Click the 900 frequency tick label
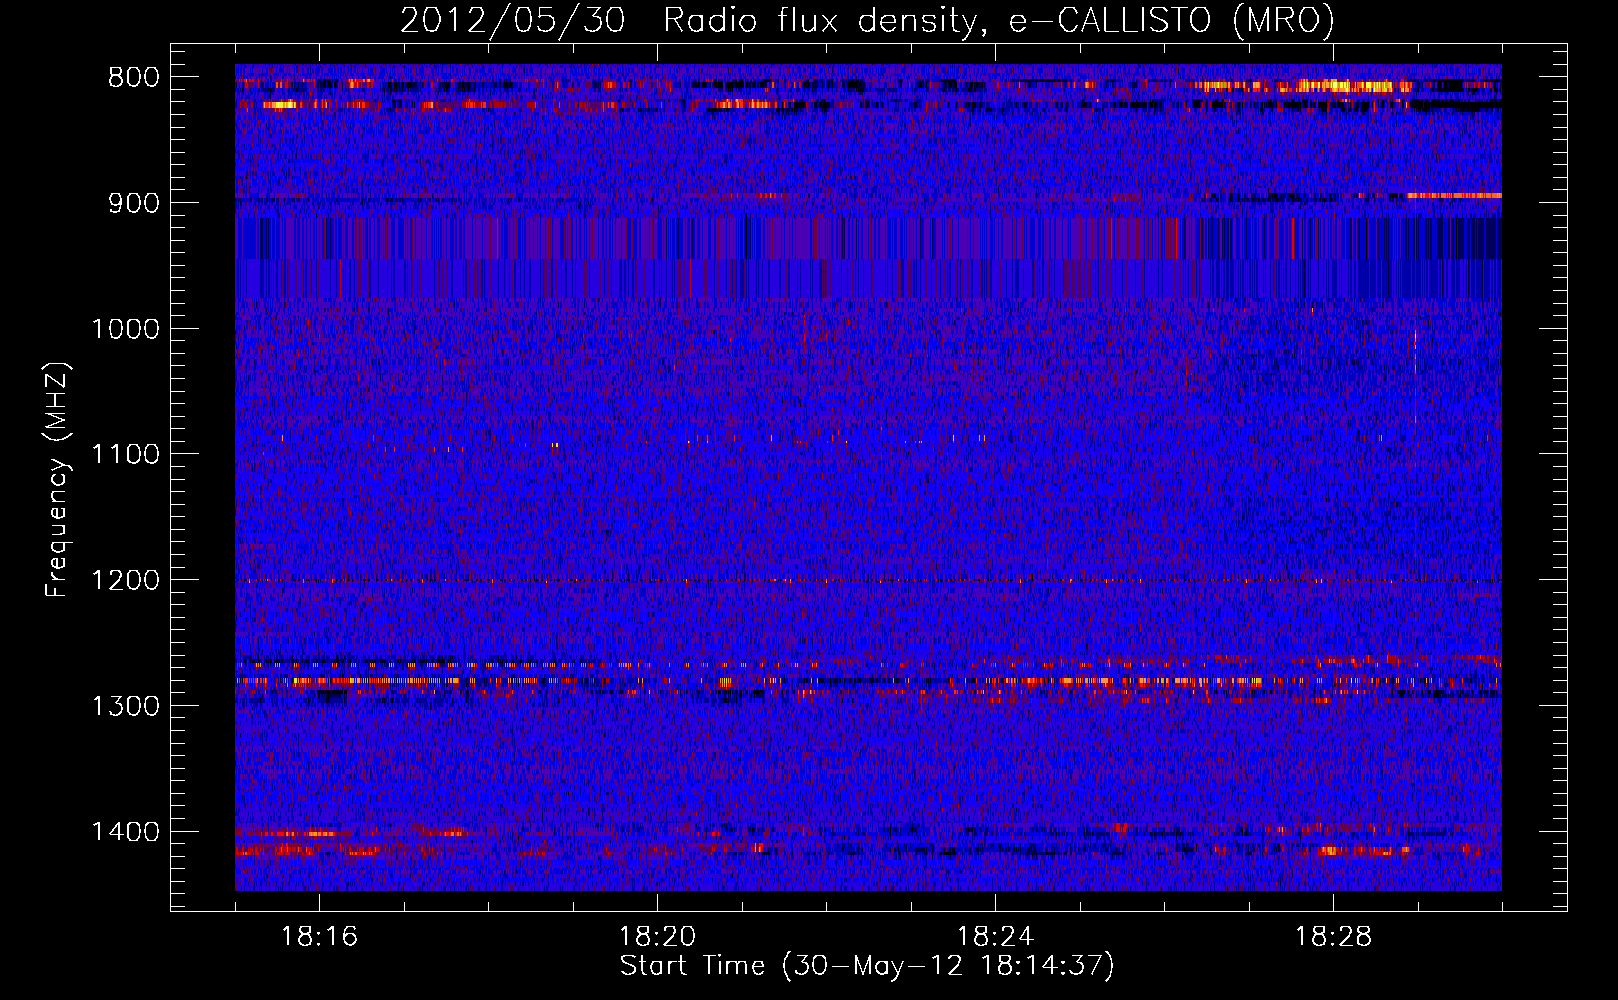This screenshot has height=1000, width=1618. 133,203
